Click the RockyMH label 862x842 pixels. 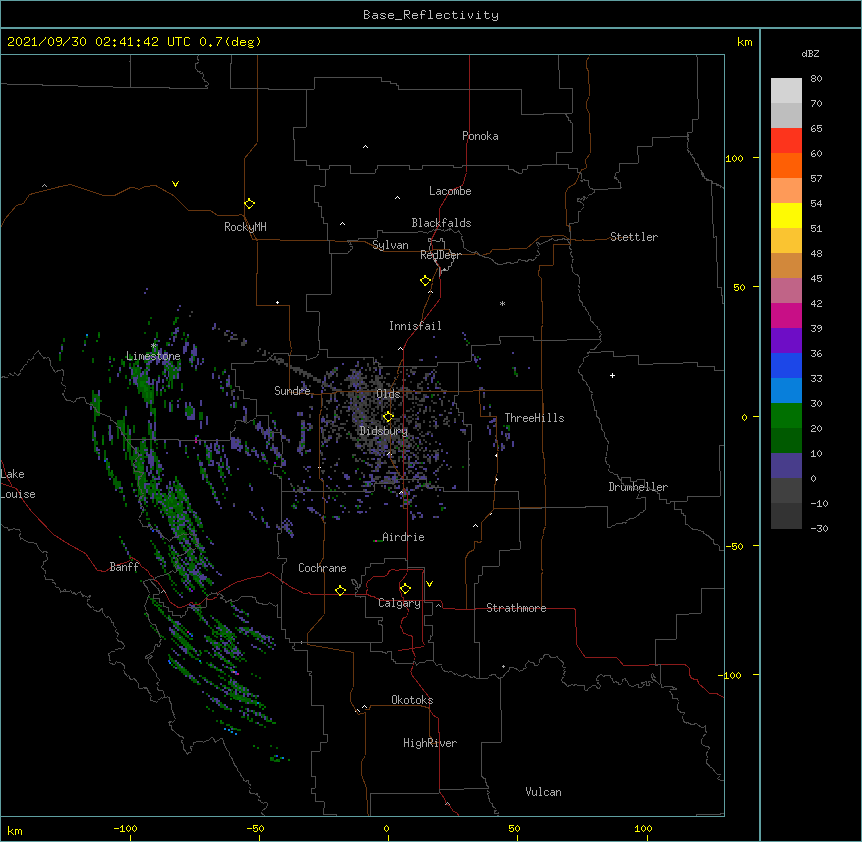[245, 227]
